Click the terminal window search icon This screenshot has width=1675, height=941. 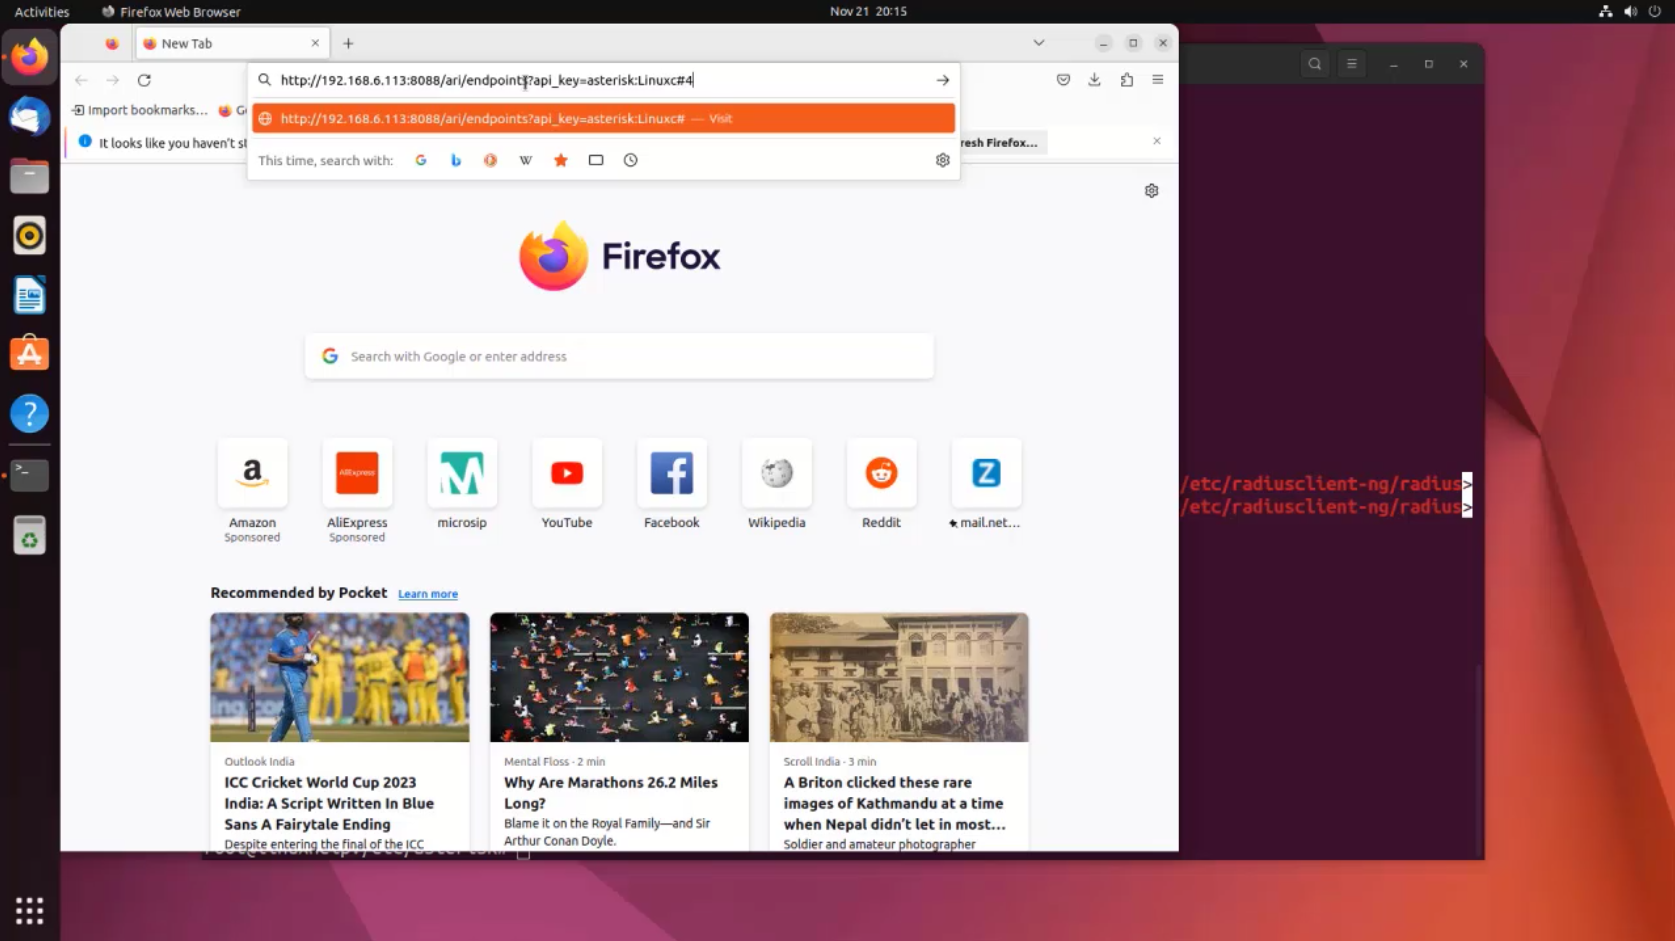(x=1315, y=64)
